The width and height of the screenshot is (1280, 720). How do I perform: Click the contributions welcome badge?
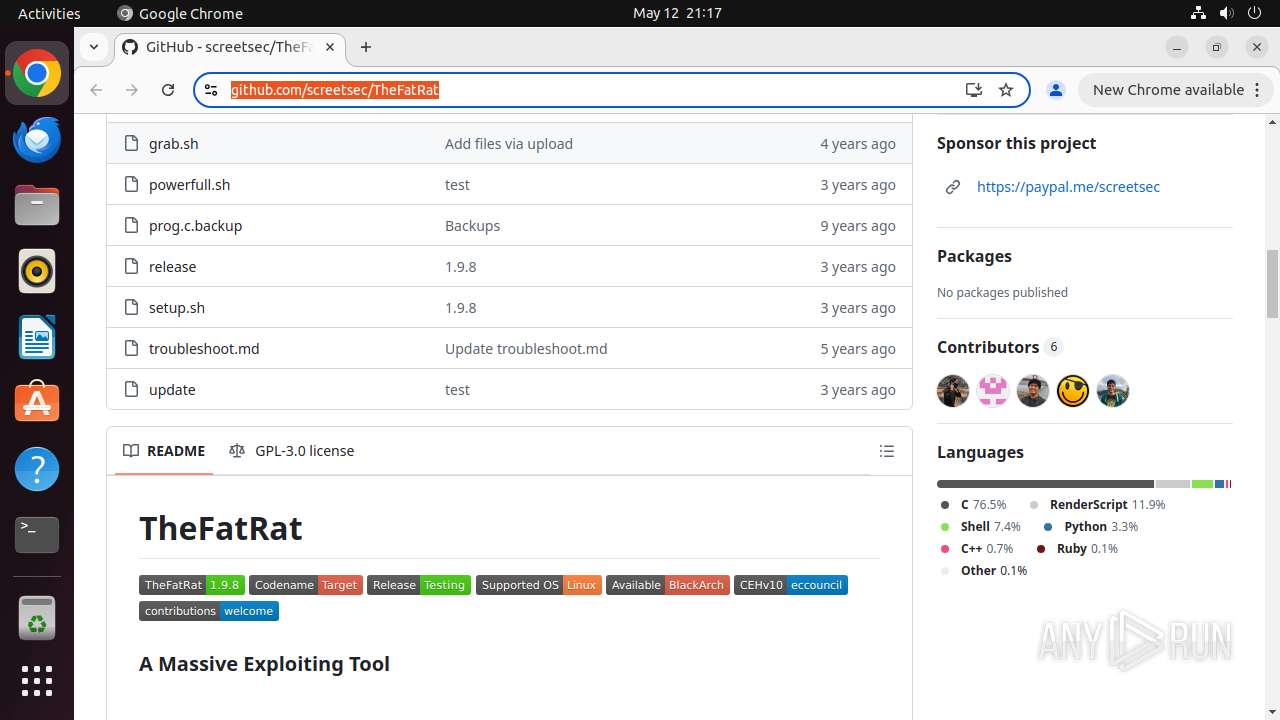point(209,611)
